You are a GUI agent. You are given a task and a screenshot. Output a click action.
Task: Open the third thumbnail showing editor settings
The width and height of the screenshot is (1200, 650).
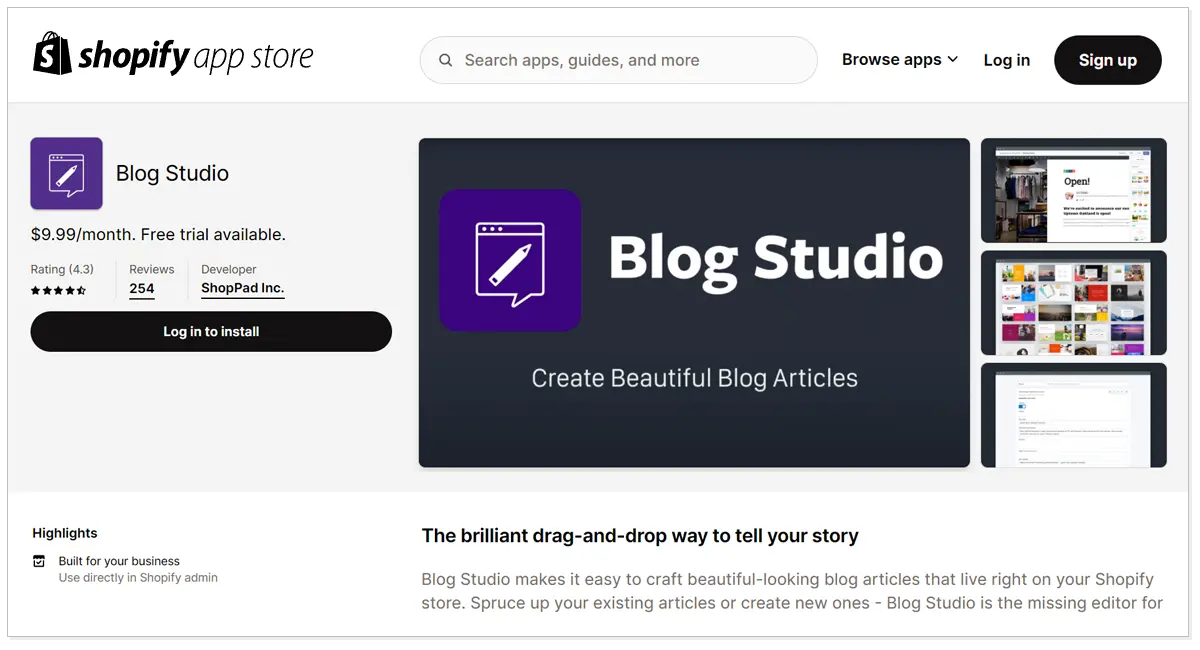click(1073, 415)
